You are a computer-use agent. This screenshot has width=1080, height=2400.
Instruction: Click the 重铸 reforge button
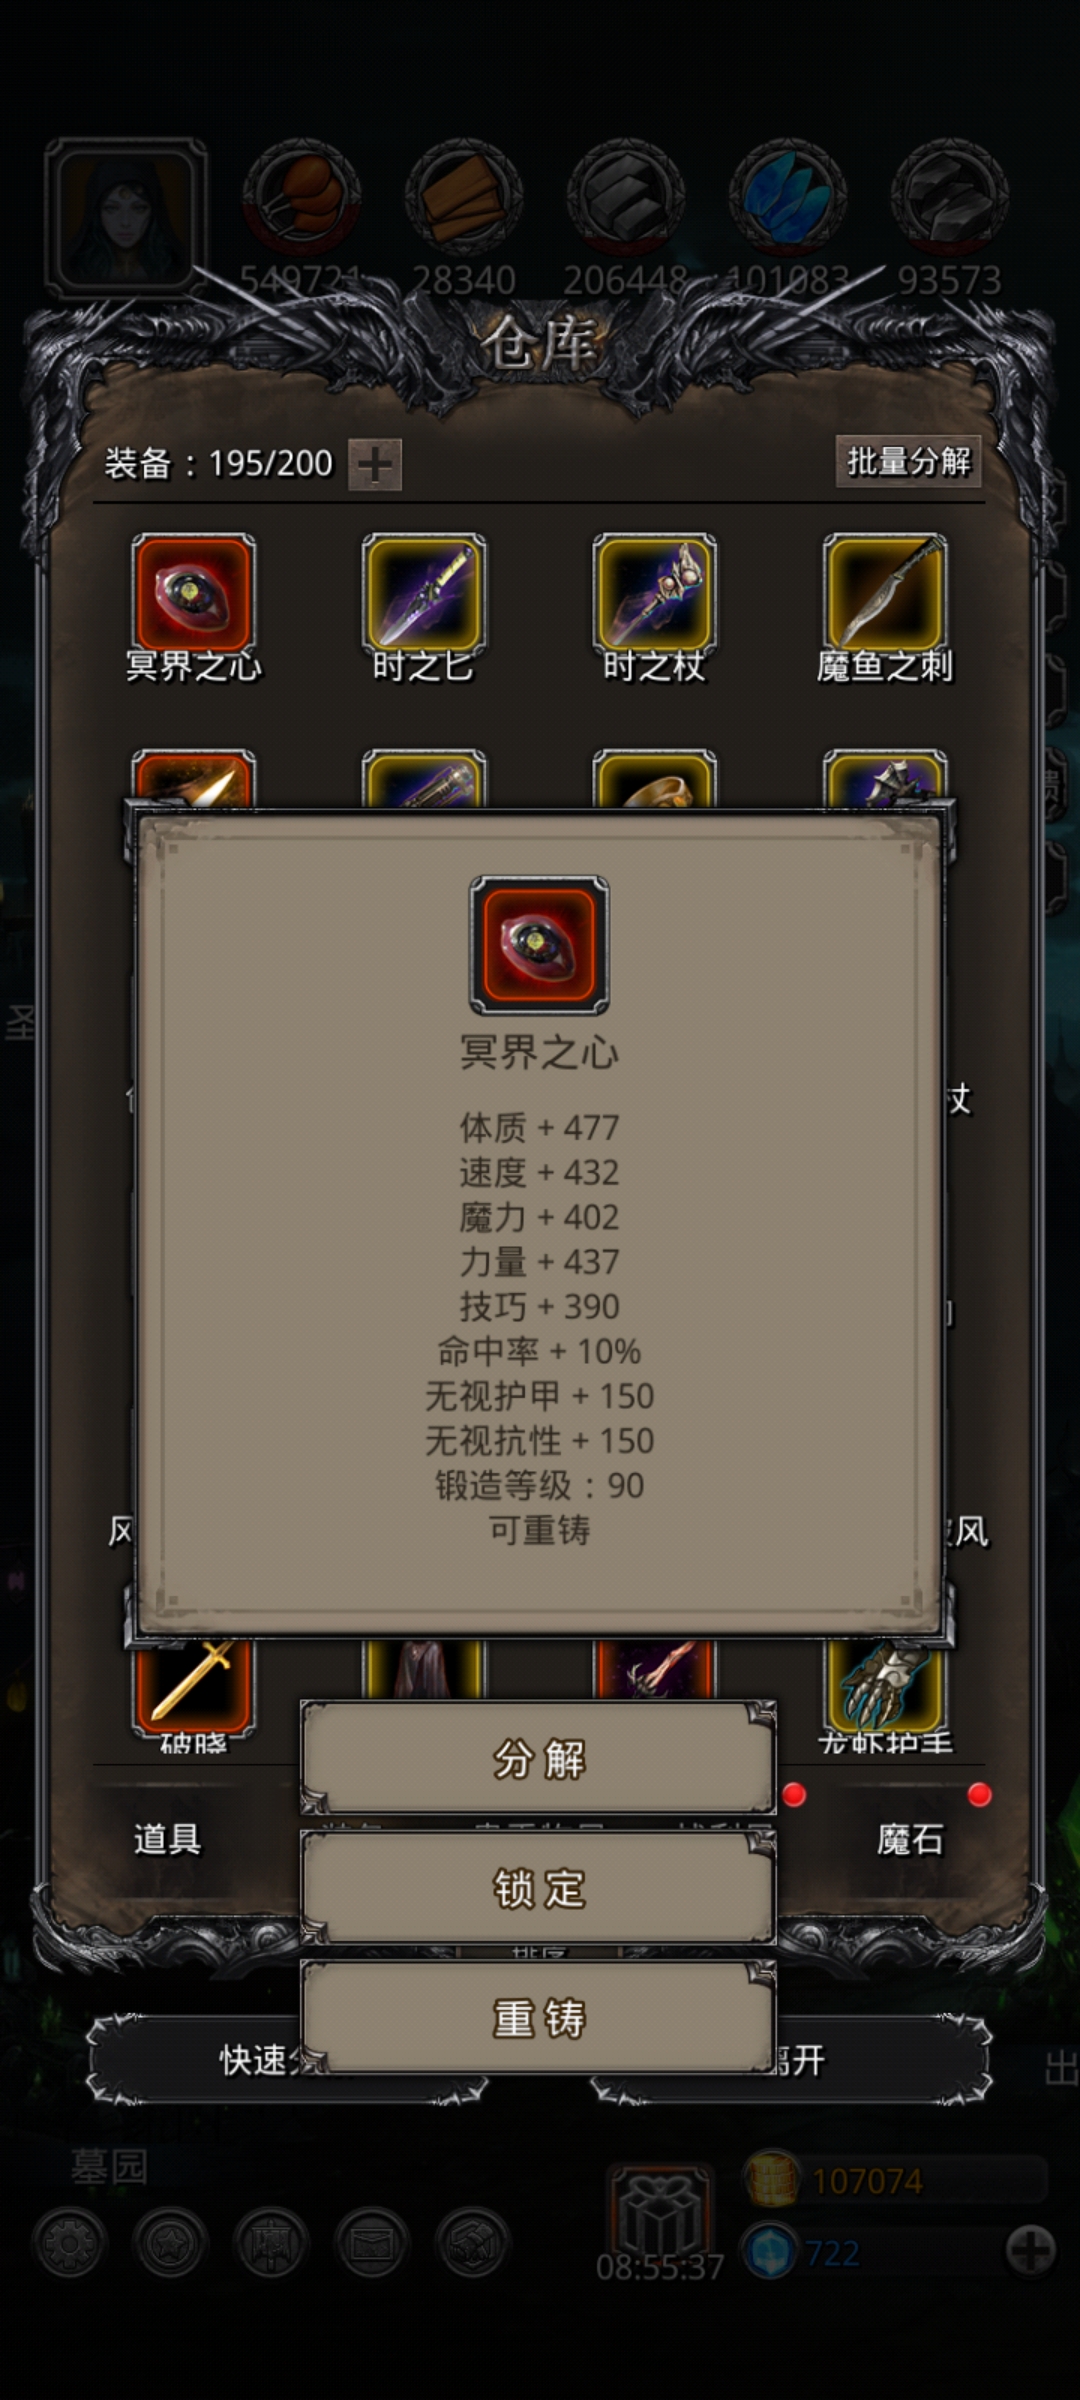538,2018
